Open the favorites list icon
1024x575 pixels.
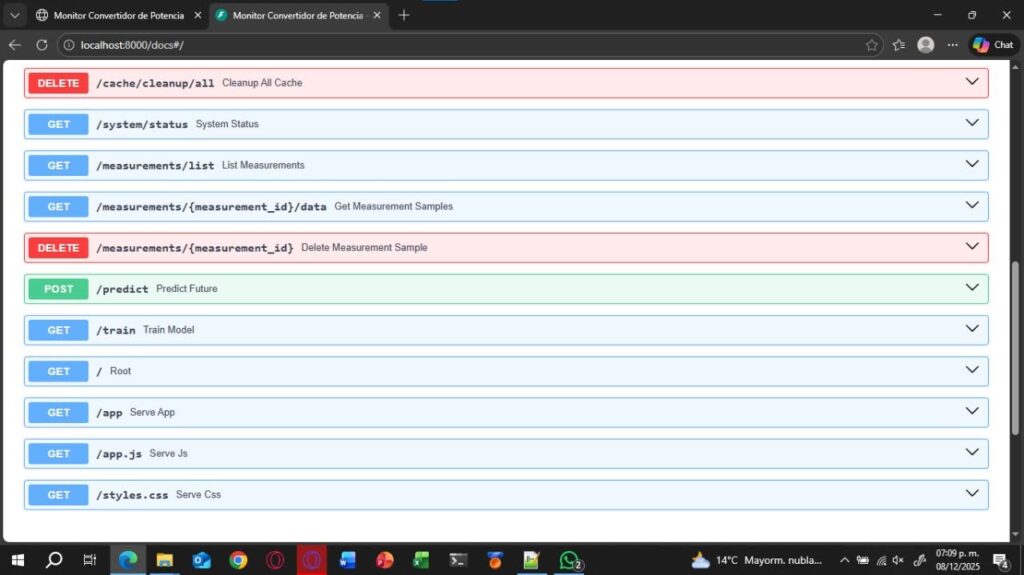pos(898,45)
